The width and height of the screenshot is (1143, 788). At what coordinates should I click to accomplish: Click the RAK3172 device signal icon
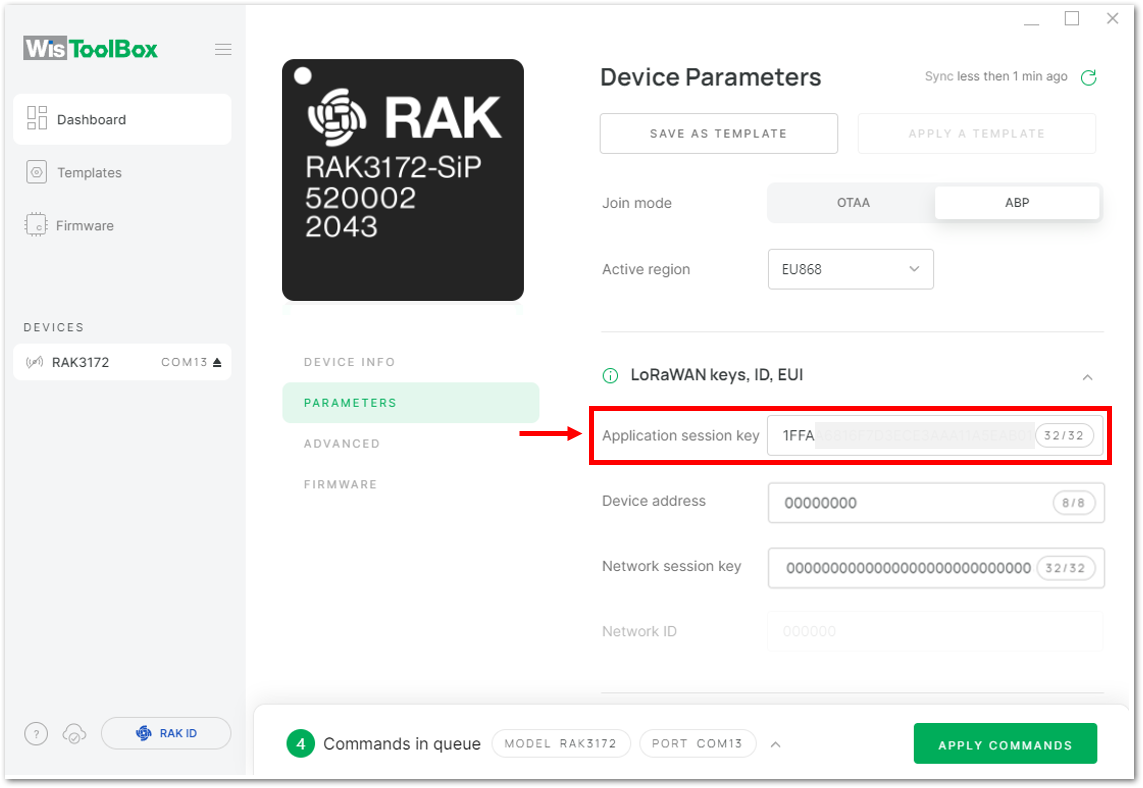[34, 362]
